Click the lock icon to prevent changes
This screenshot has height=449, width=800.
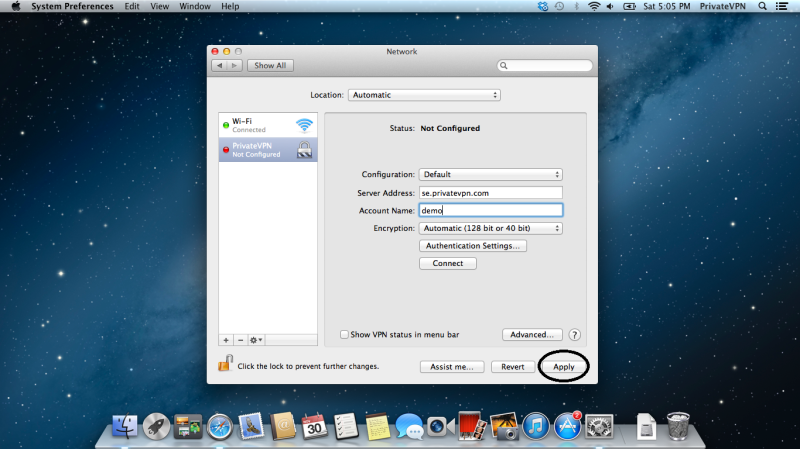(x=225, y=365)
